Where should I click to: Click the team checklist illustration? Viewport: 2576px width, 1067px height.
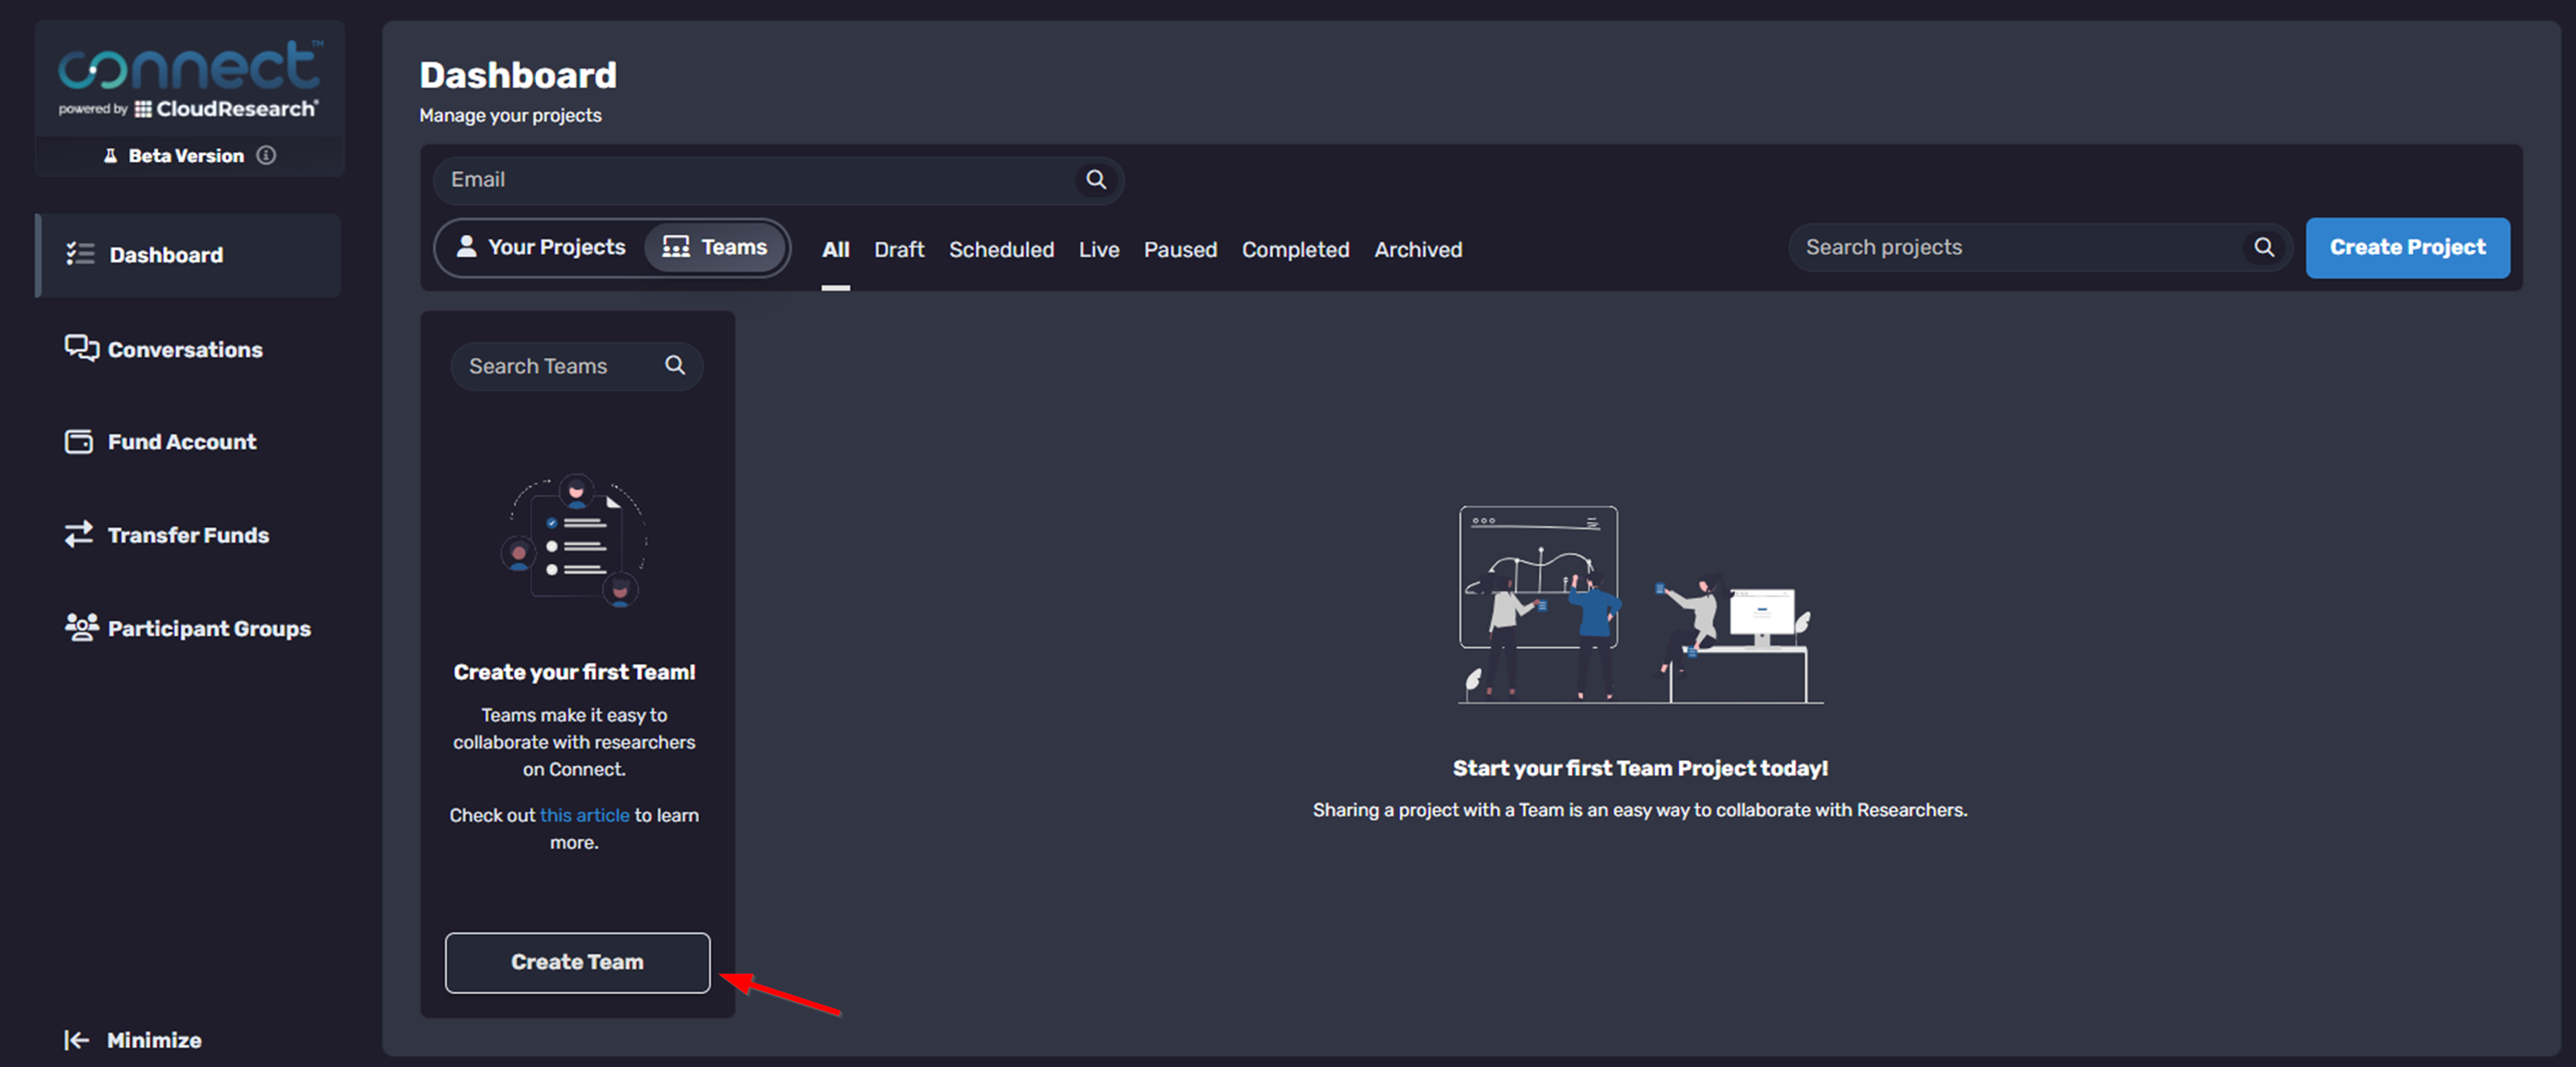[574, 540]
